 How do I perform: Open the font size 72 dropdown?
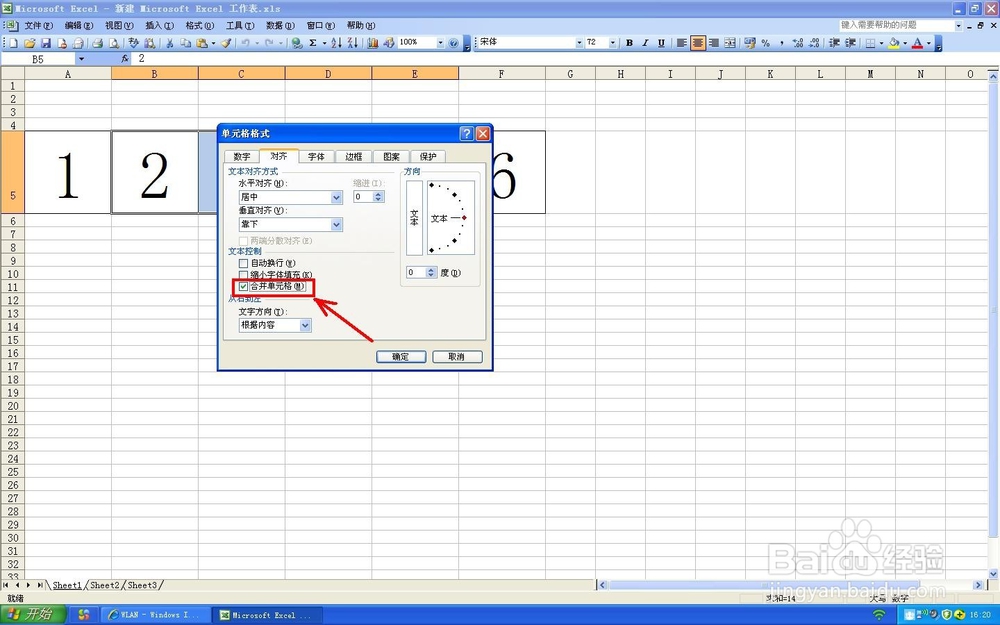613,43
